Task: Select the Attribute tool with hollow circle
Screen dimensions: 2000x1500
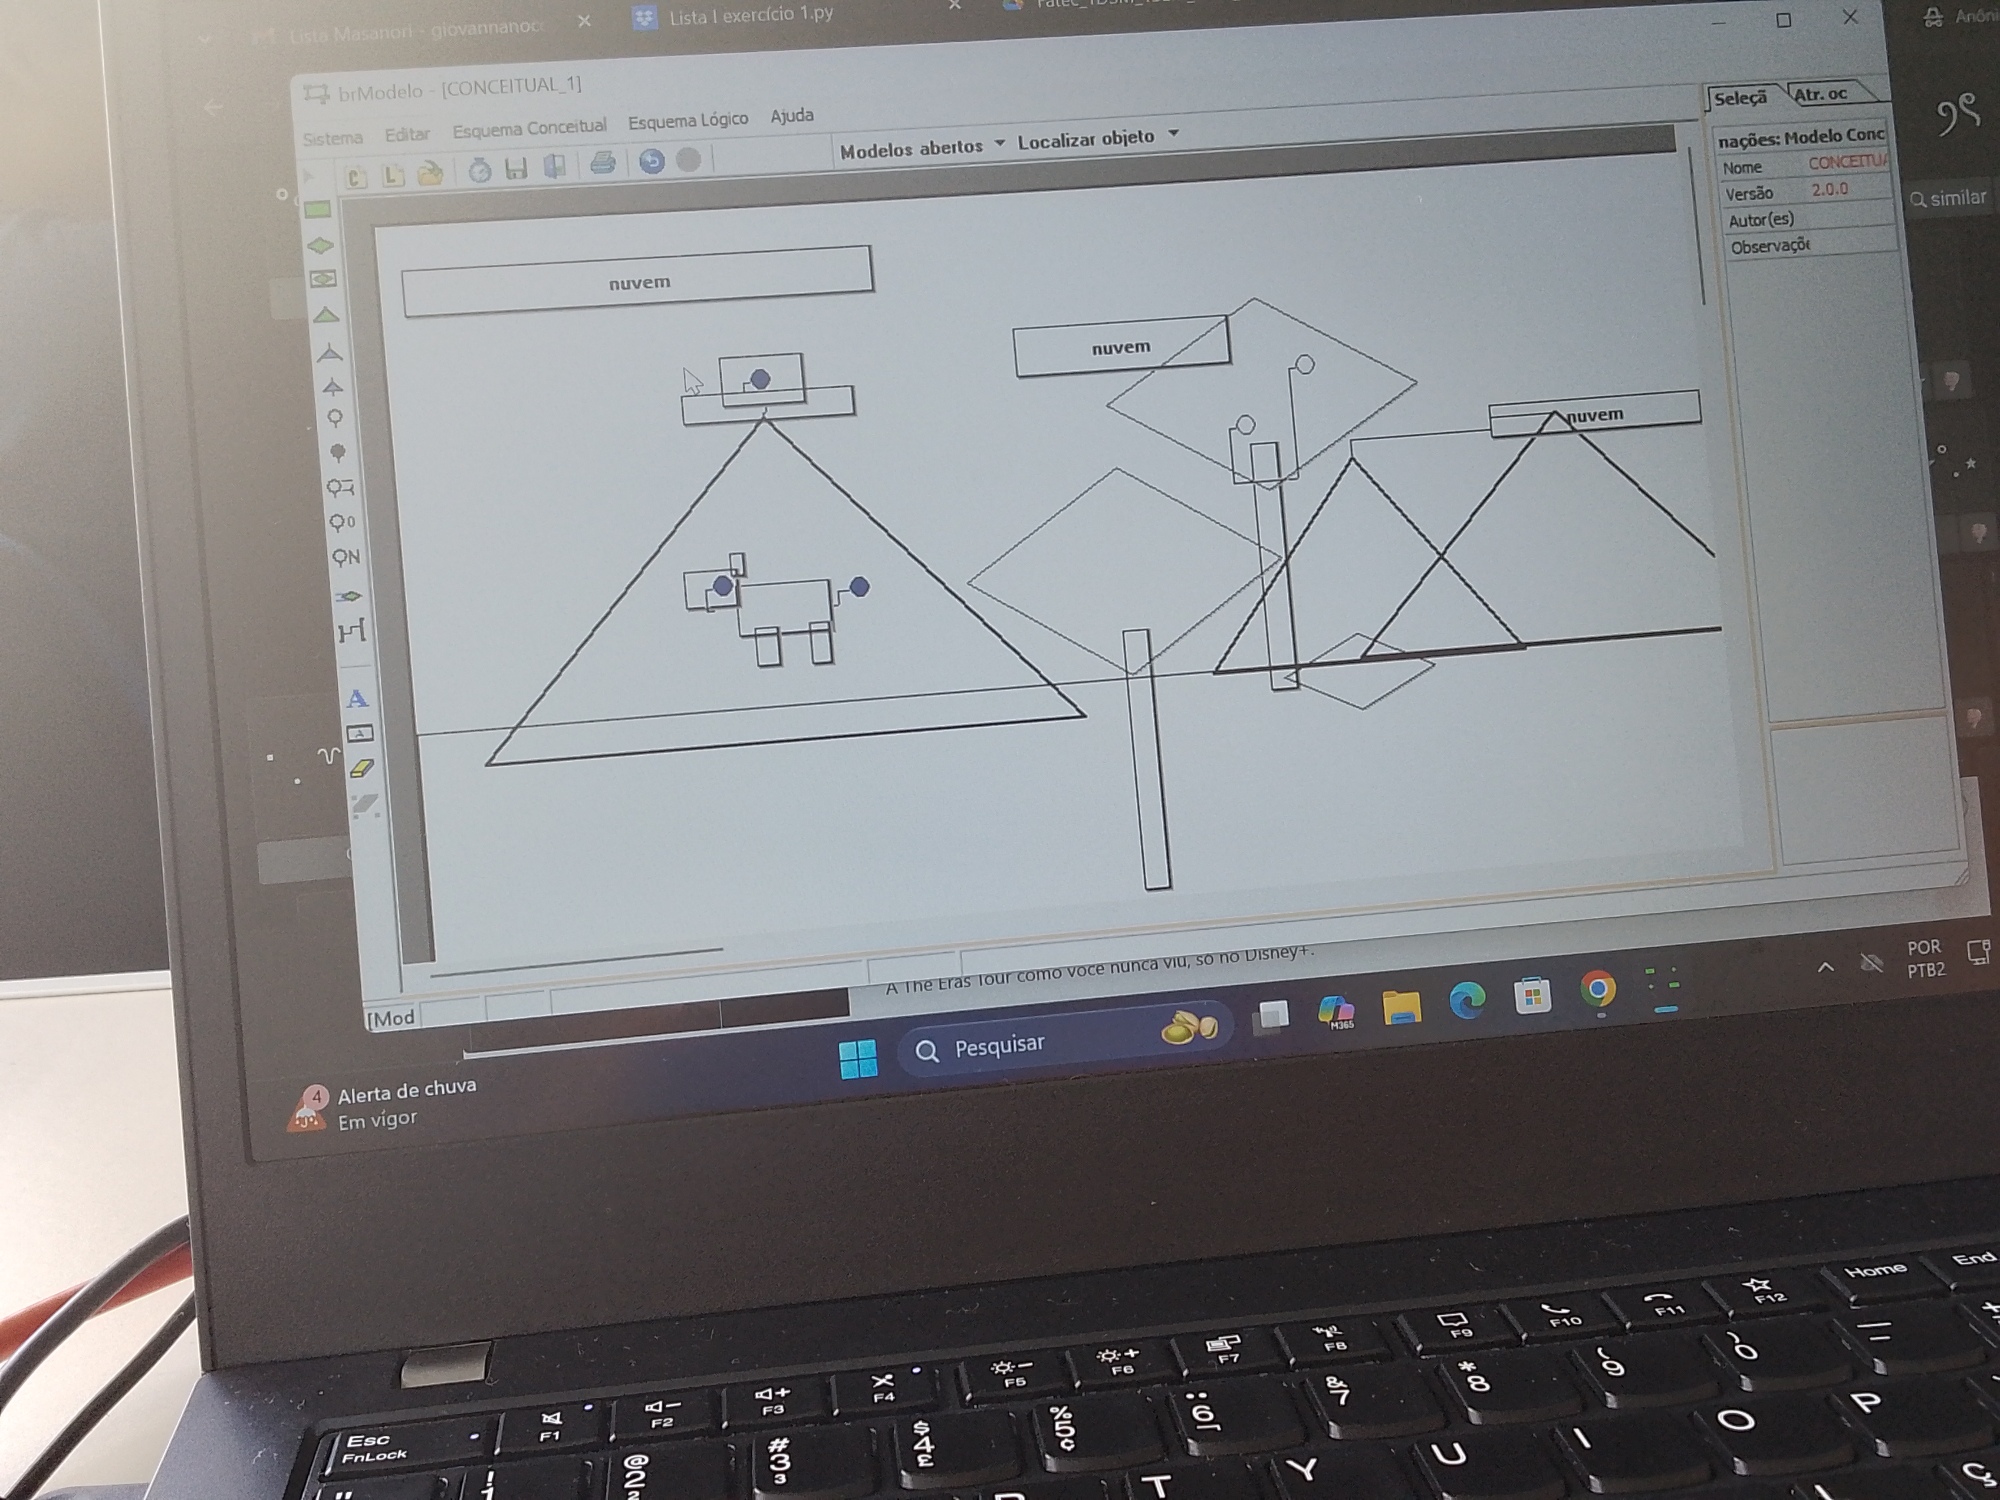Action: [x=335, y=418]
